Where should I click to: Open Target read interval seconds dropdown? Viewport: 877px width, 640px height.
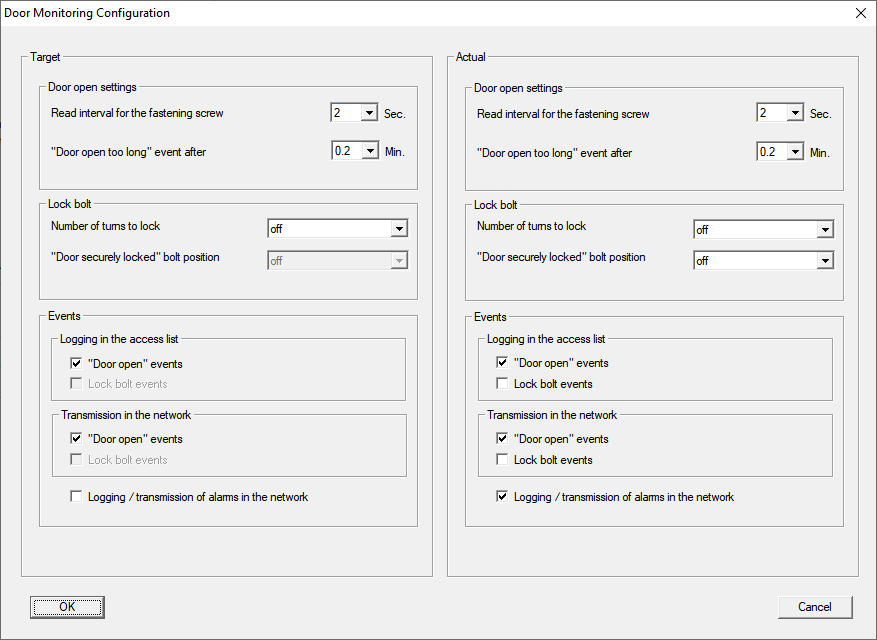click(x=369, y=114)
